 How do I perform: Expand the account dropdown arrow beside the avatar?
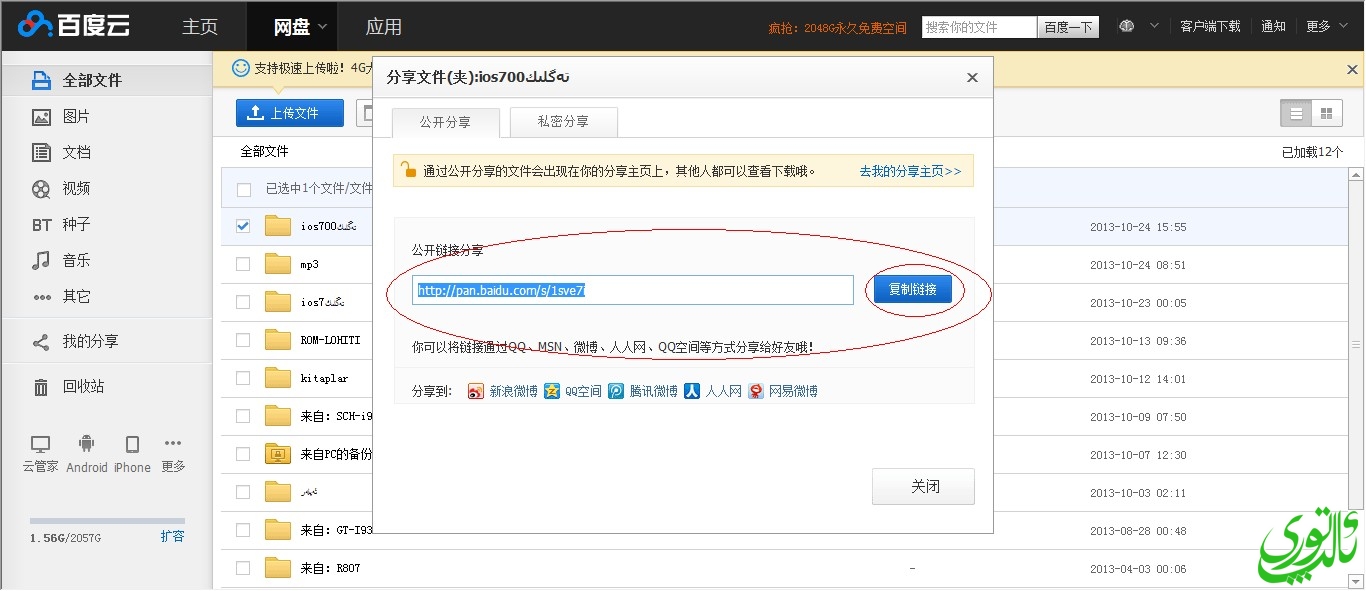1154,26
